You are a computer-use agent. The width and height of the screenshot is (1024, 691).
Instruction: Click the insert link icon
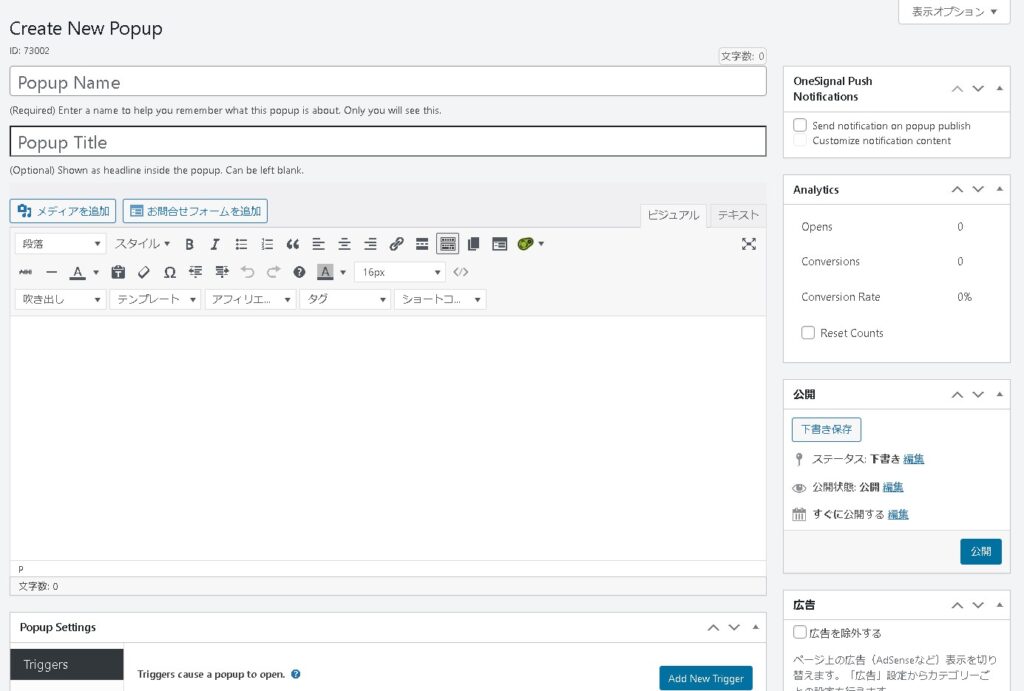coord(396,244)
